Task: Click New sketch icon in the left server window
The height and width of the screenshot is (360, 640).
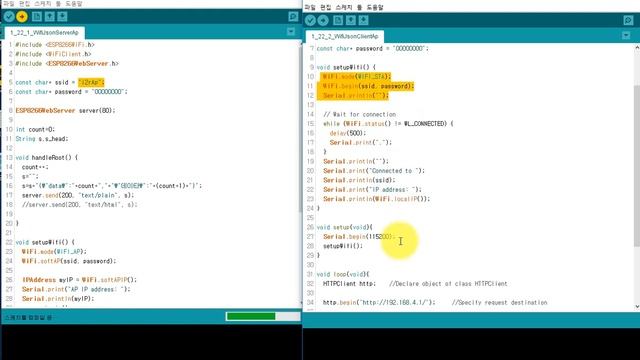Action: click(x=37, y=16)
